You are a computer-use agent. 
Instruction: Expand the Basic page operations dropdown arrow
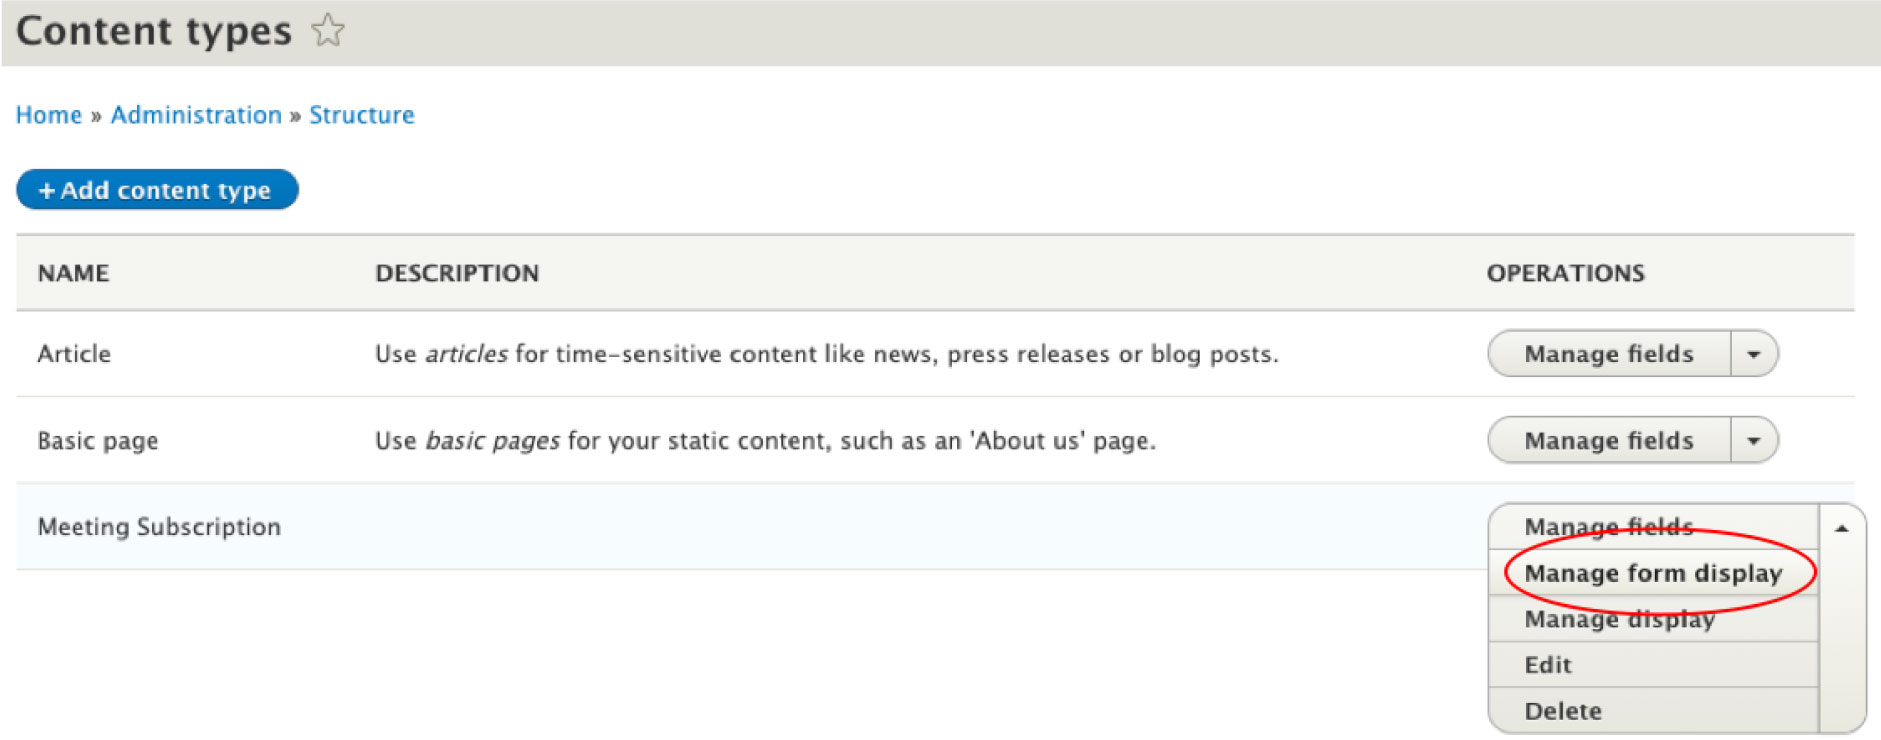[x=1754, y=441]
